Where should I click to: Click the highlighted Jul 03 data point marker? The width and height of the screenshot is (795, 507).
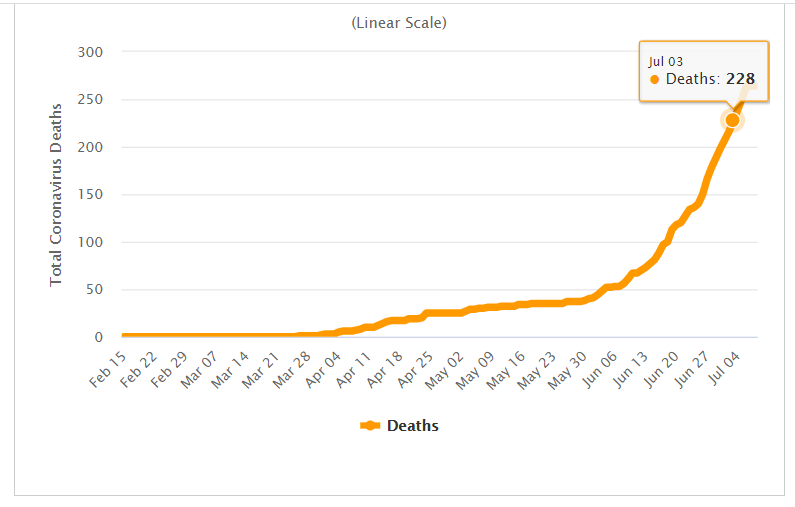(x=732, y=120)
